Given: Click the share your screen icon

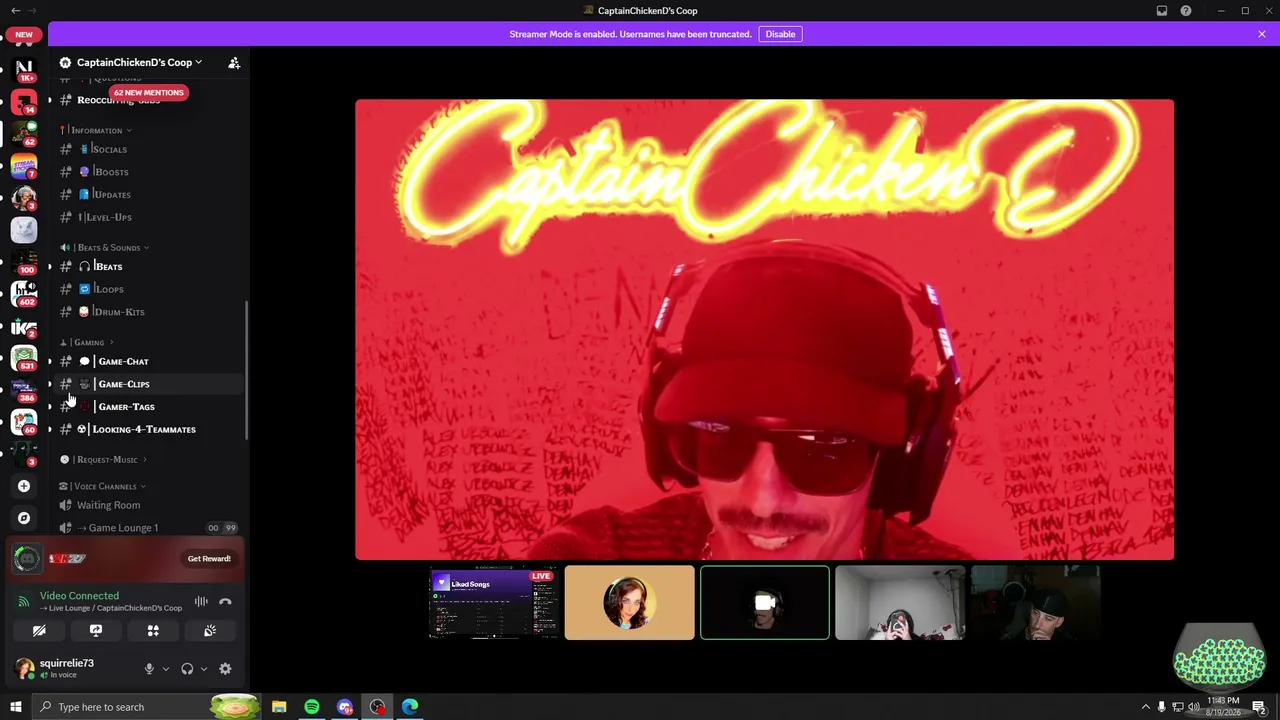Looking at the screenshot, I should coord(96,631).
